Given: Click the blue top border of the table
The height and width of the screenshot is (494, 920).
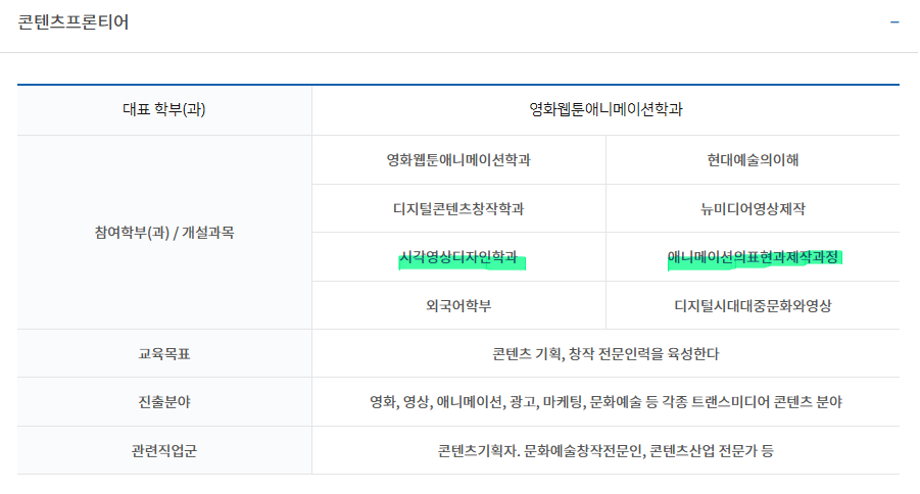Looking at the screenshot, I should coord(459,86).
